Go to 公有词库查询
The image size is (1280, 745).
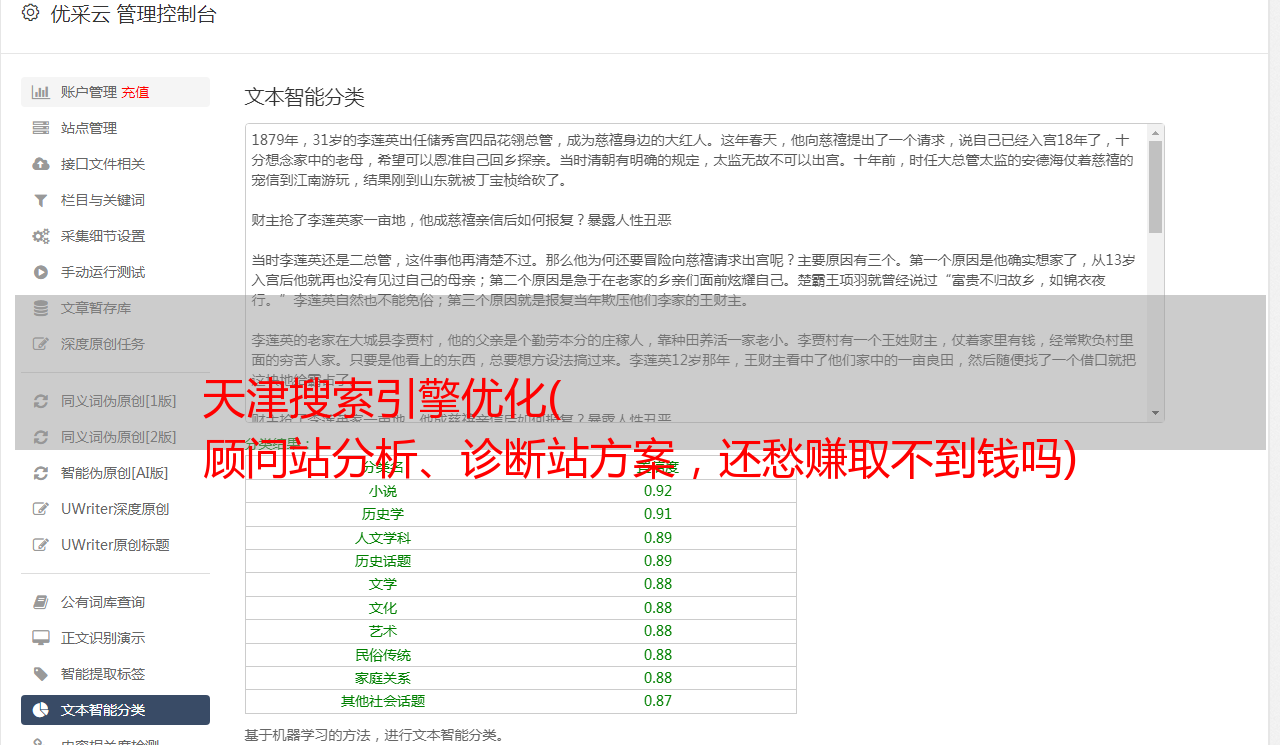(115, 602)
